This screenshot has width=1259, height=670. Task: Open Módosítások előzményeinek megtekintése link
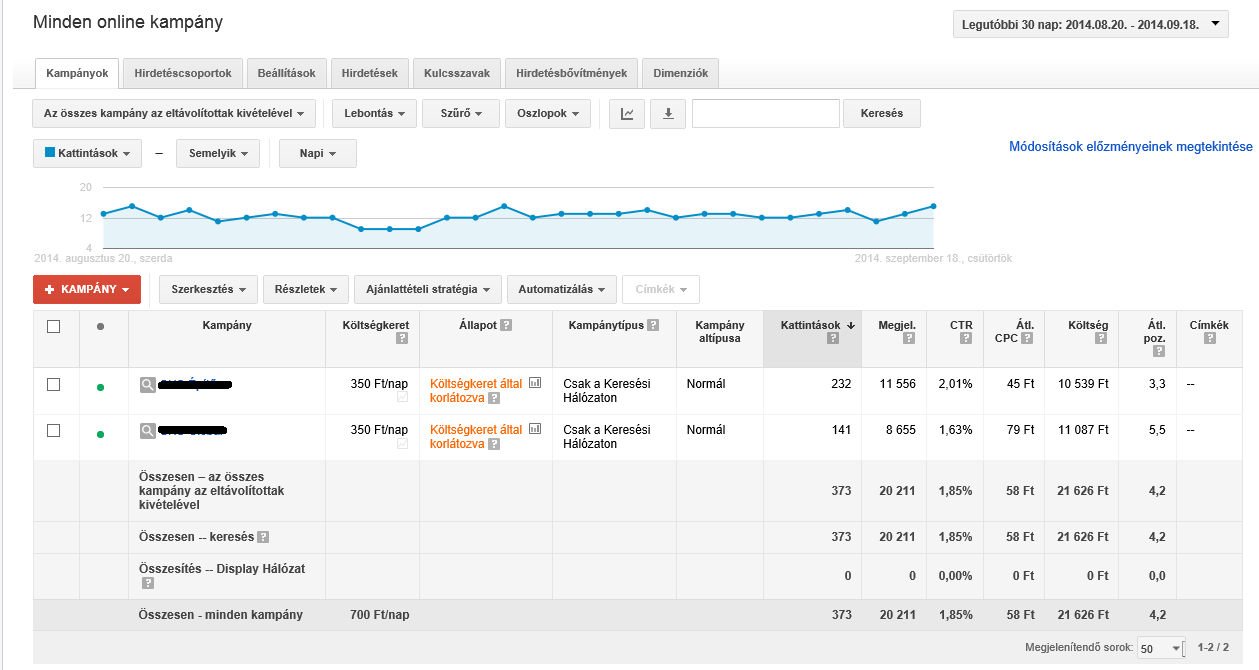click(1131, 147)
